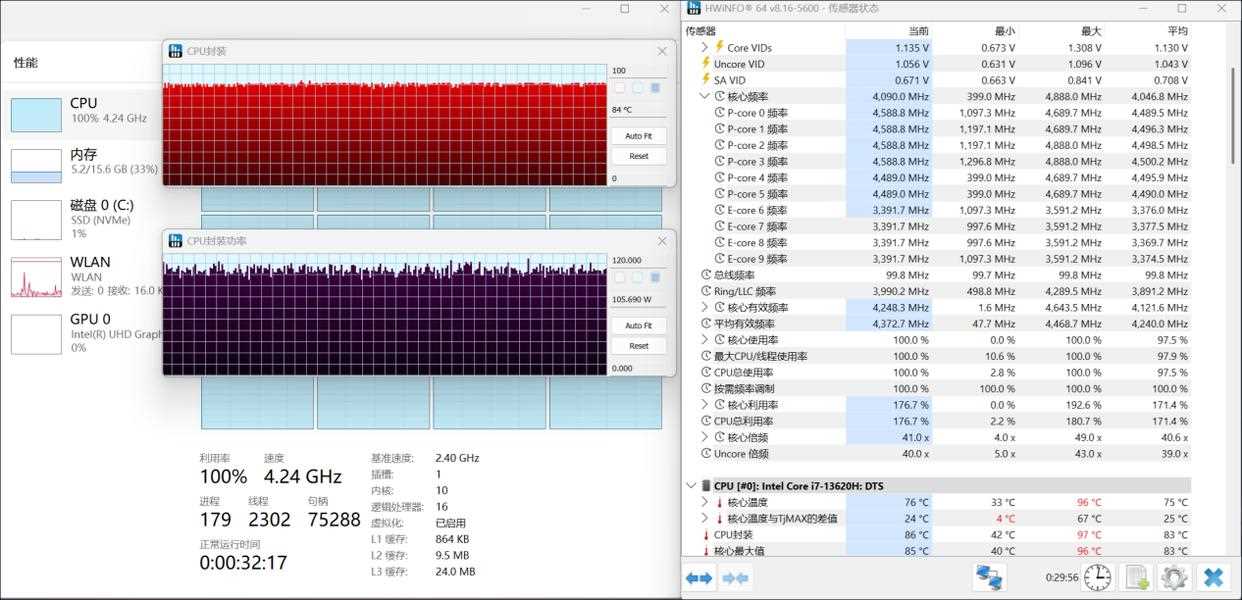Toggle first checkbox in CPU封装 temperature graph window

tap(620, 88)
